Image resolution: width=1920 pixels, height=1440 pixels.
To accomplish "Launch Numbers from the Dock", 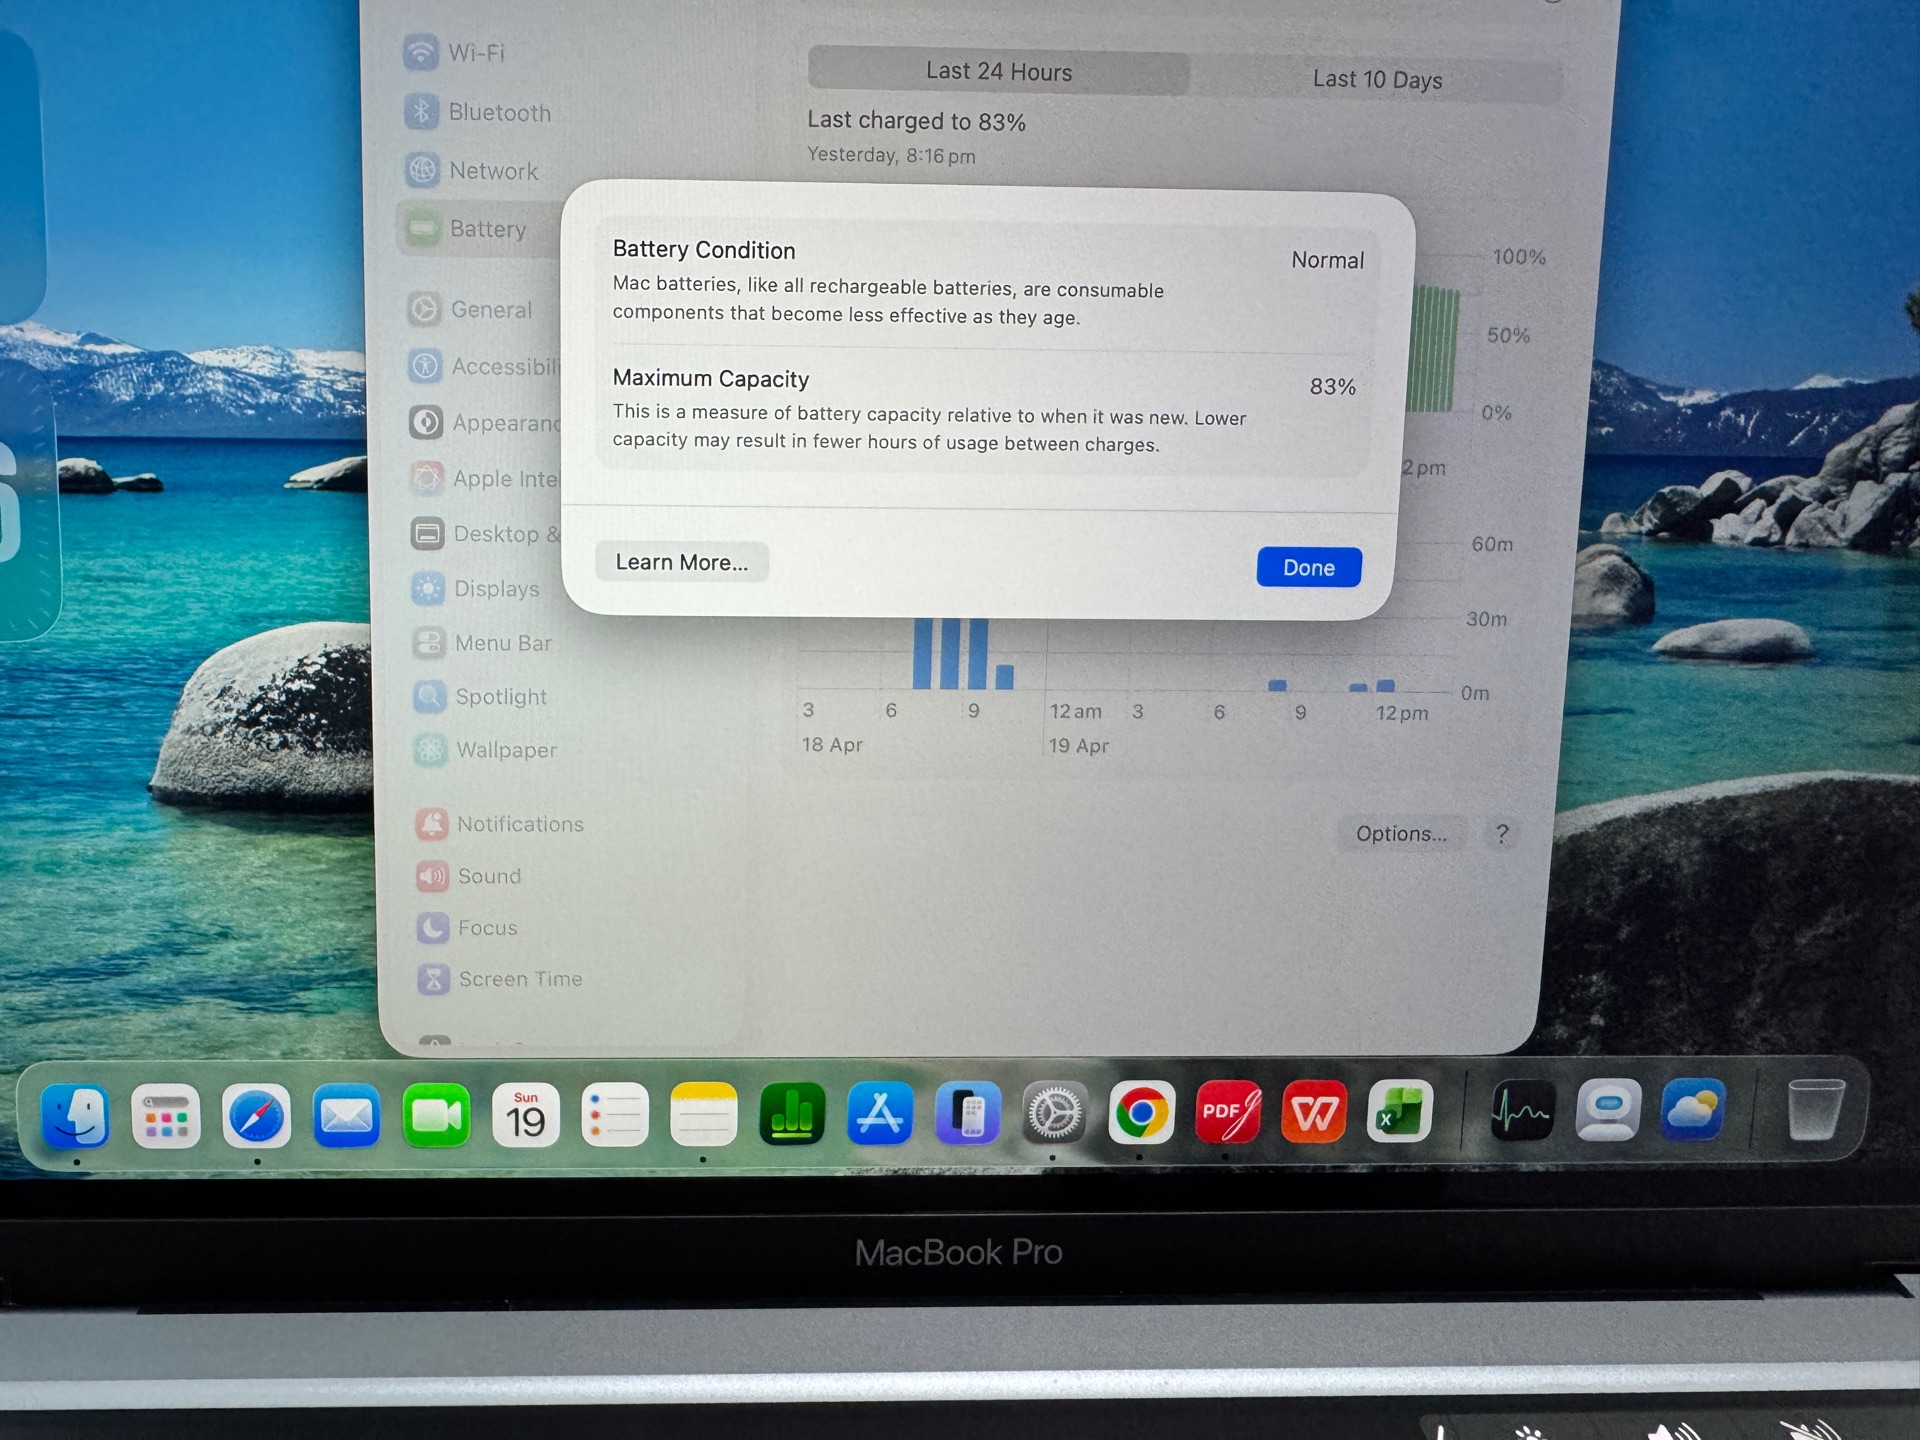I will click(792, 1113).
